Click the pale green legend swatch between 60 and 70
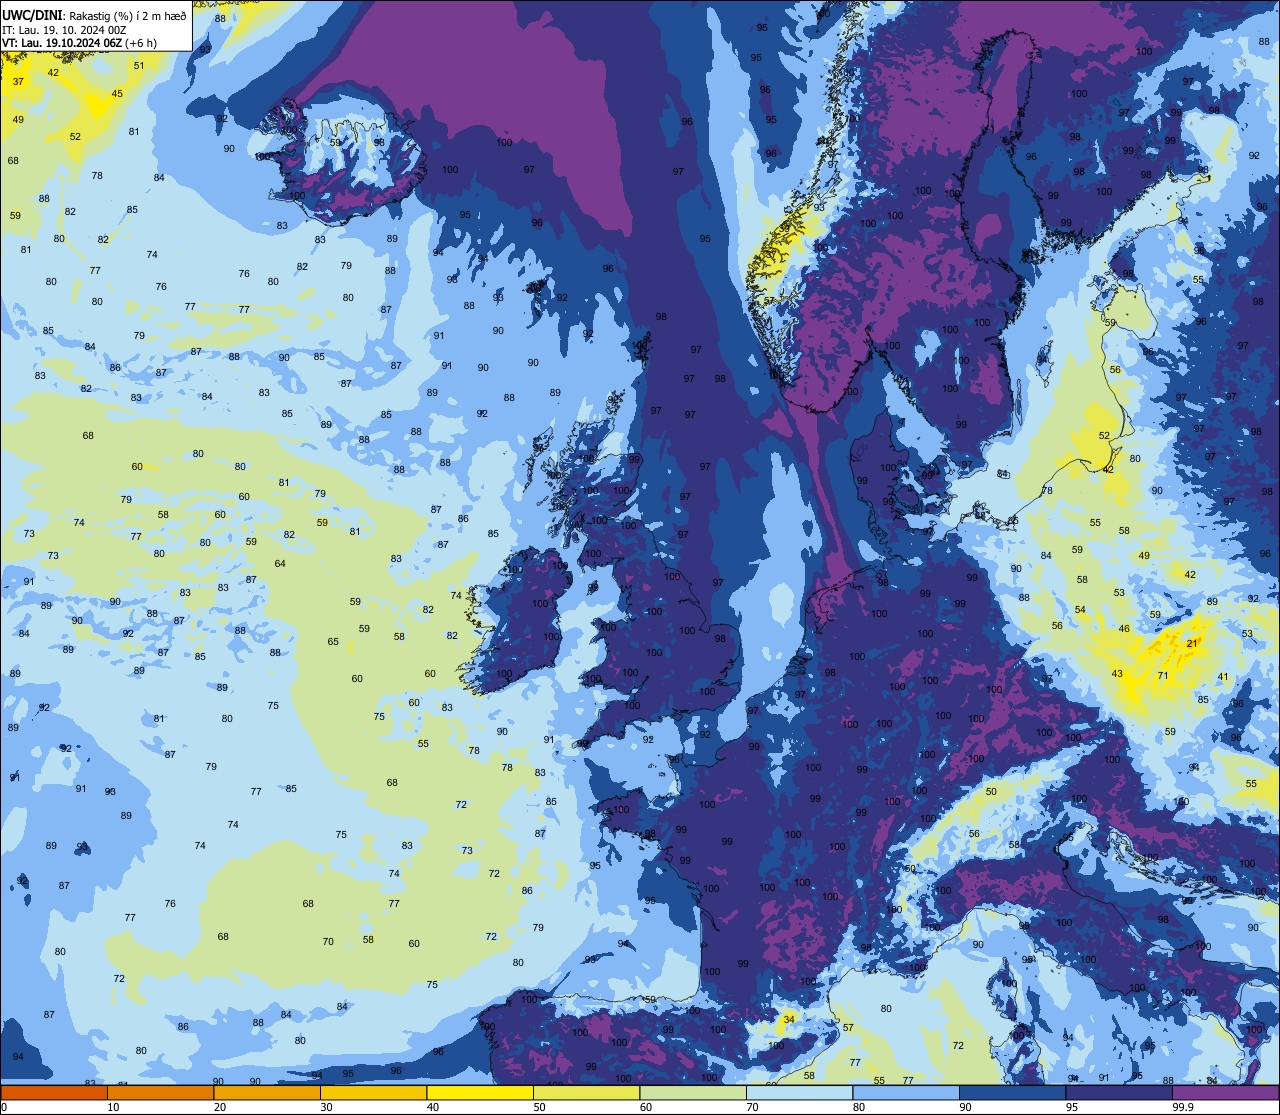Screen dimensions: 1280x1115 [692, 1092]
